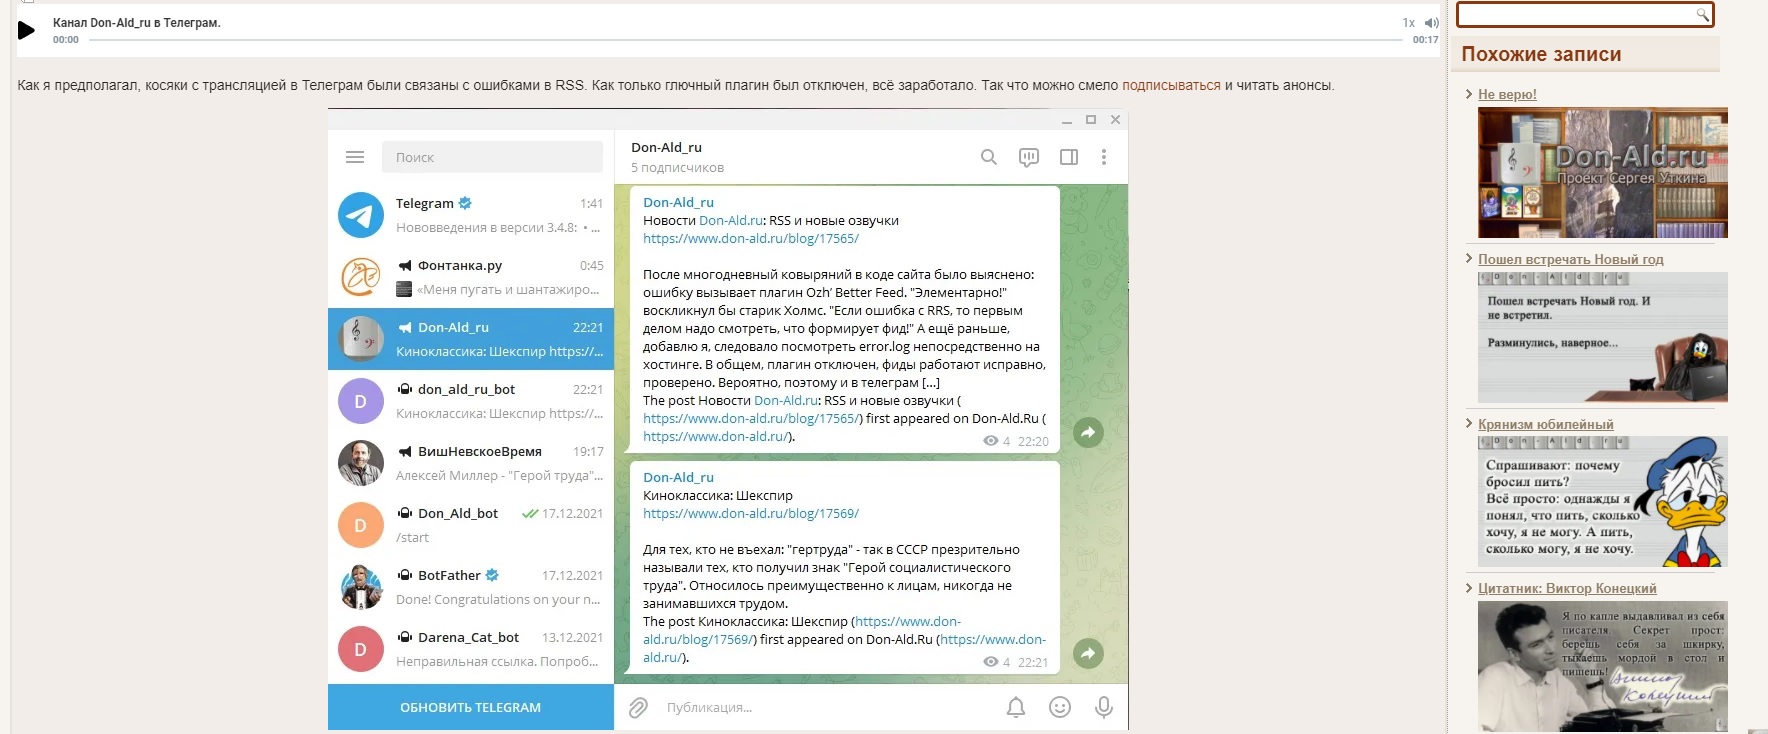Image resolution: width=1768 pixels, height=734 pixels.
Task: Click the BotFather verified badge icon
Action: 492,575
